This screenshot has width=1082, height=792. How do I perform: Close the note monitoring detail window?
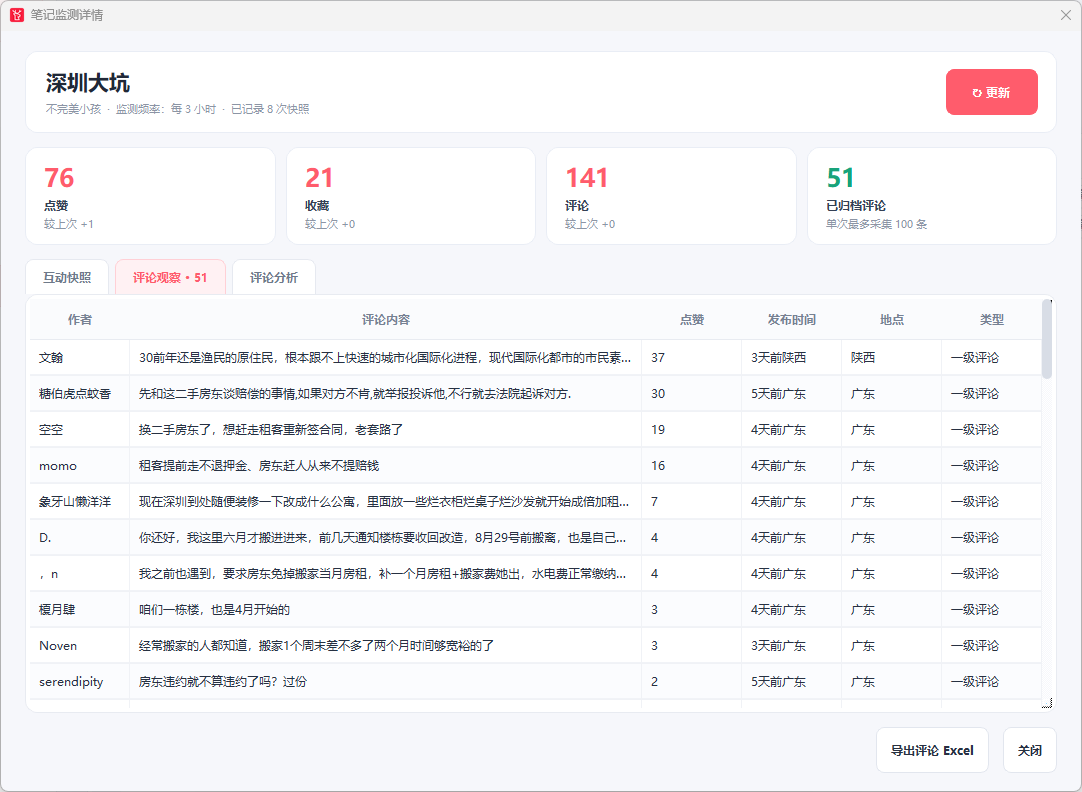1065,14
